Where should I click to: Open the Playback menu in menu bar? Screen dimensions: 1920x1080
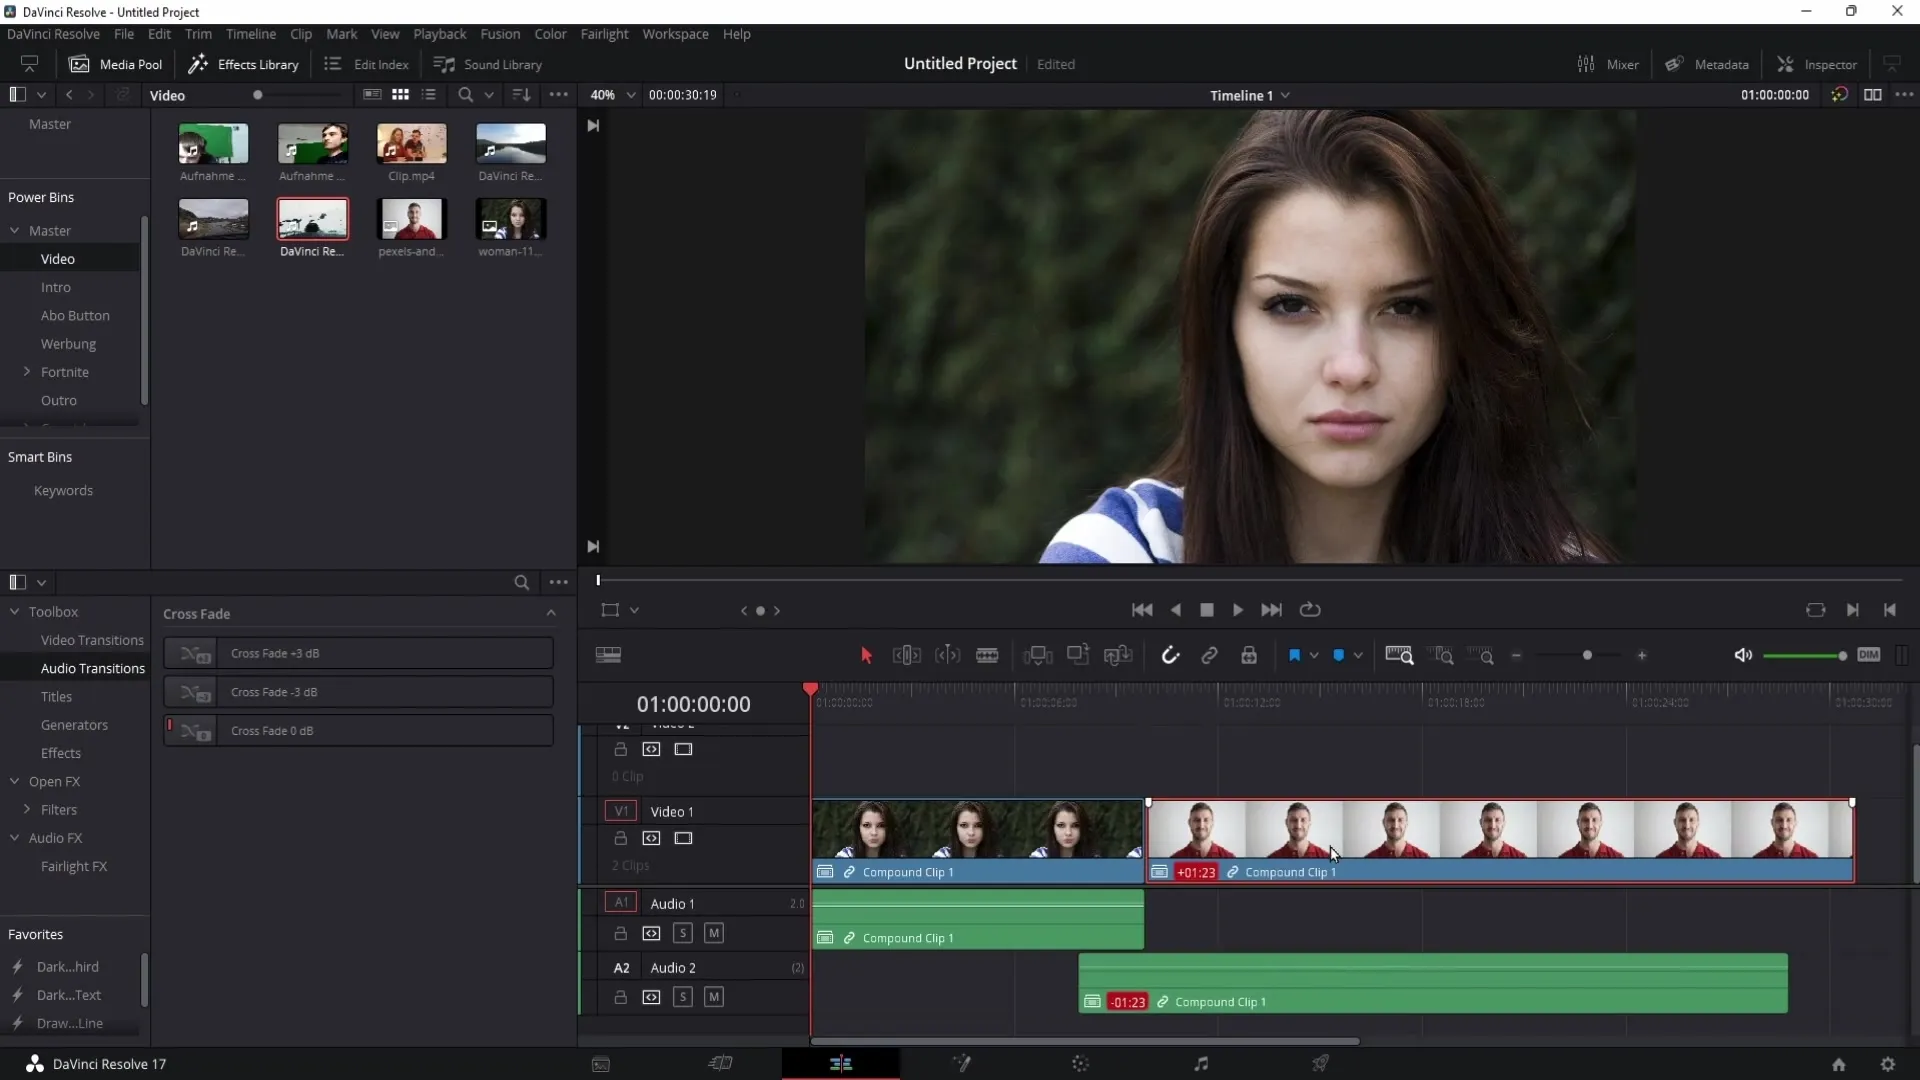click(x=440, y=34)
